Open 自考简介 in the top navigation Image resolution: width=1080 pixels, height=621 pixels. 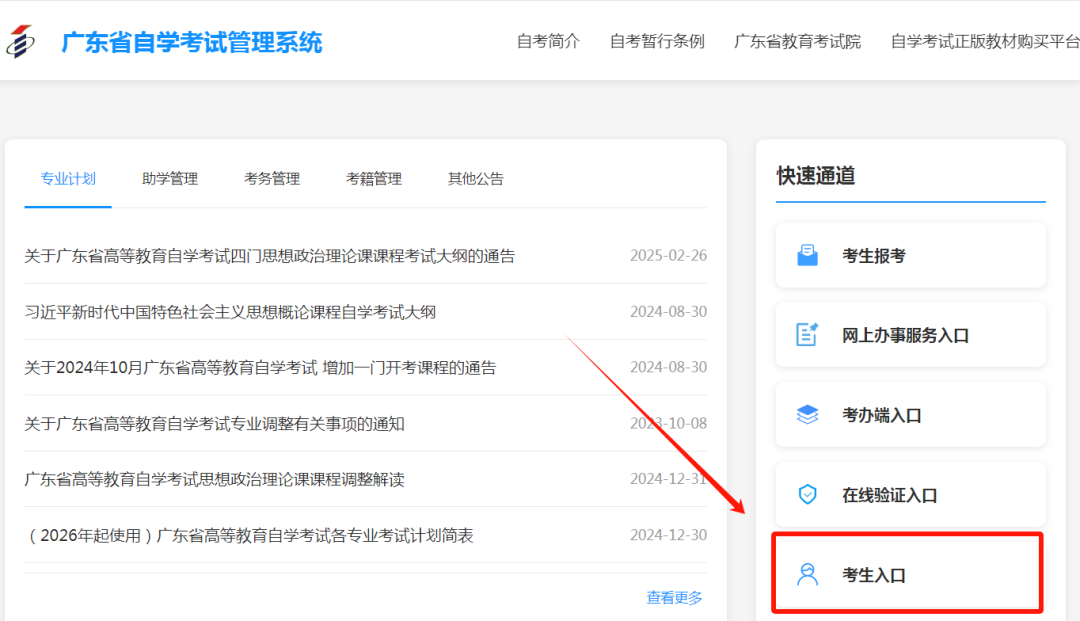(548, 42)
